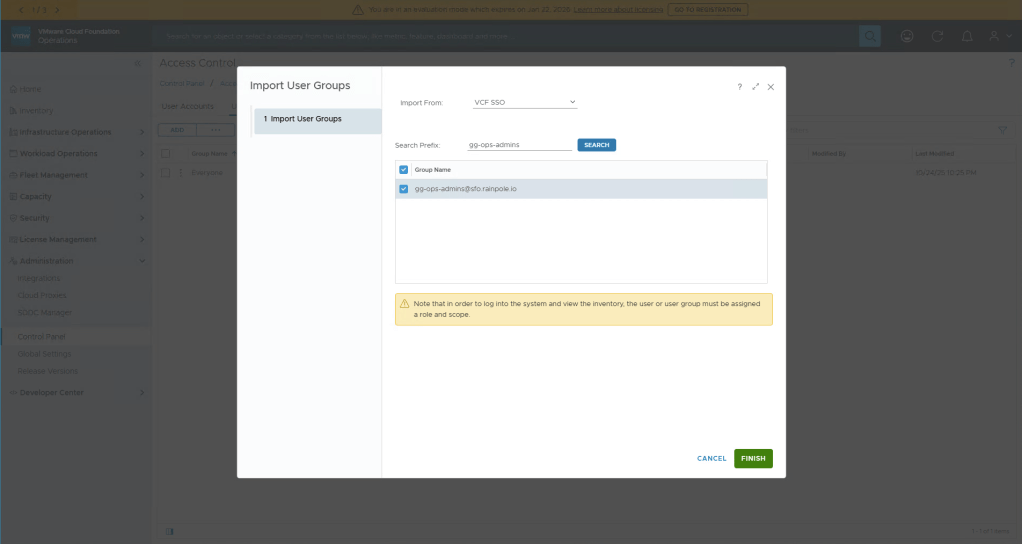Cancel the Import User Groups dialog
The width and height of the screenshot is (1022, 544).
tap(711, 458)
